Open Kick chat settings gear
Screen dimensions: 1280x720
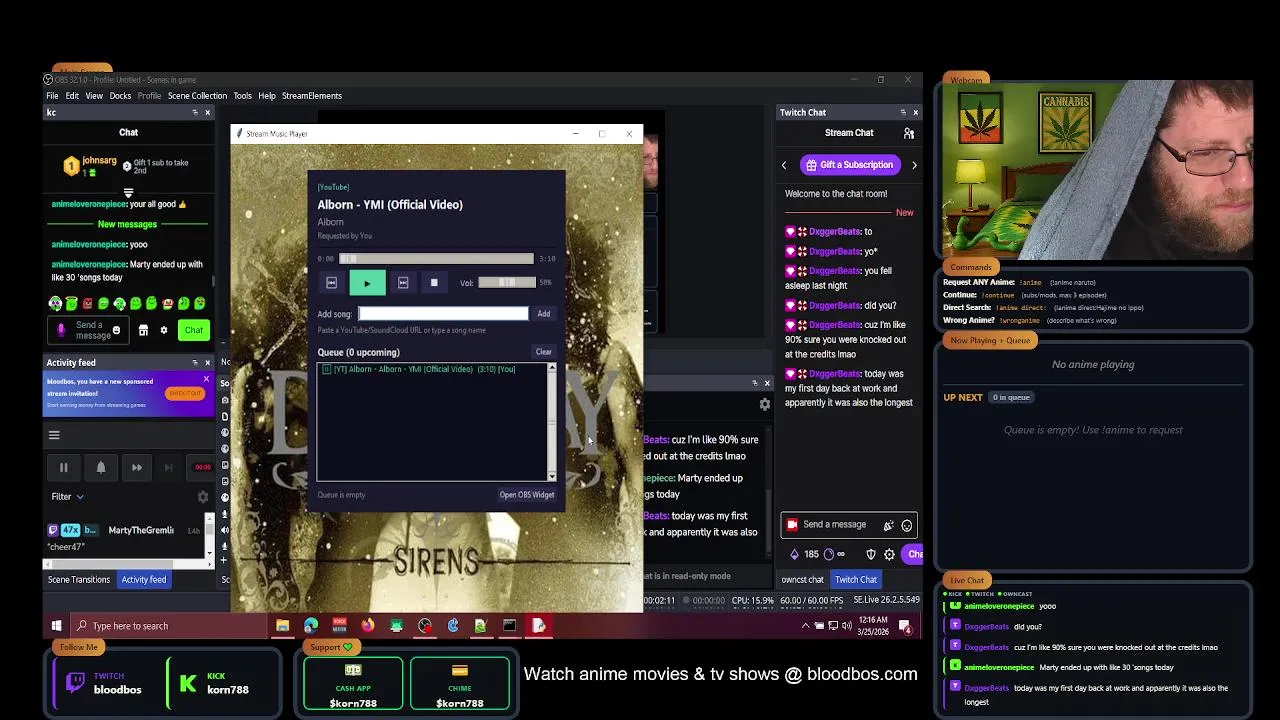pos(164,331)
